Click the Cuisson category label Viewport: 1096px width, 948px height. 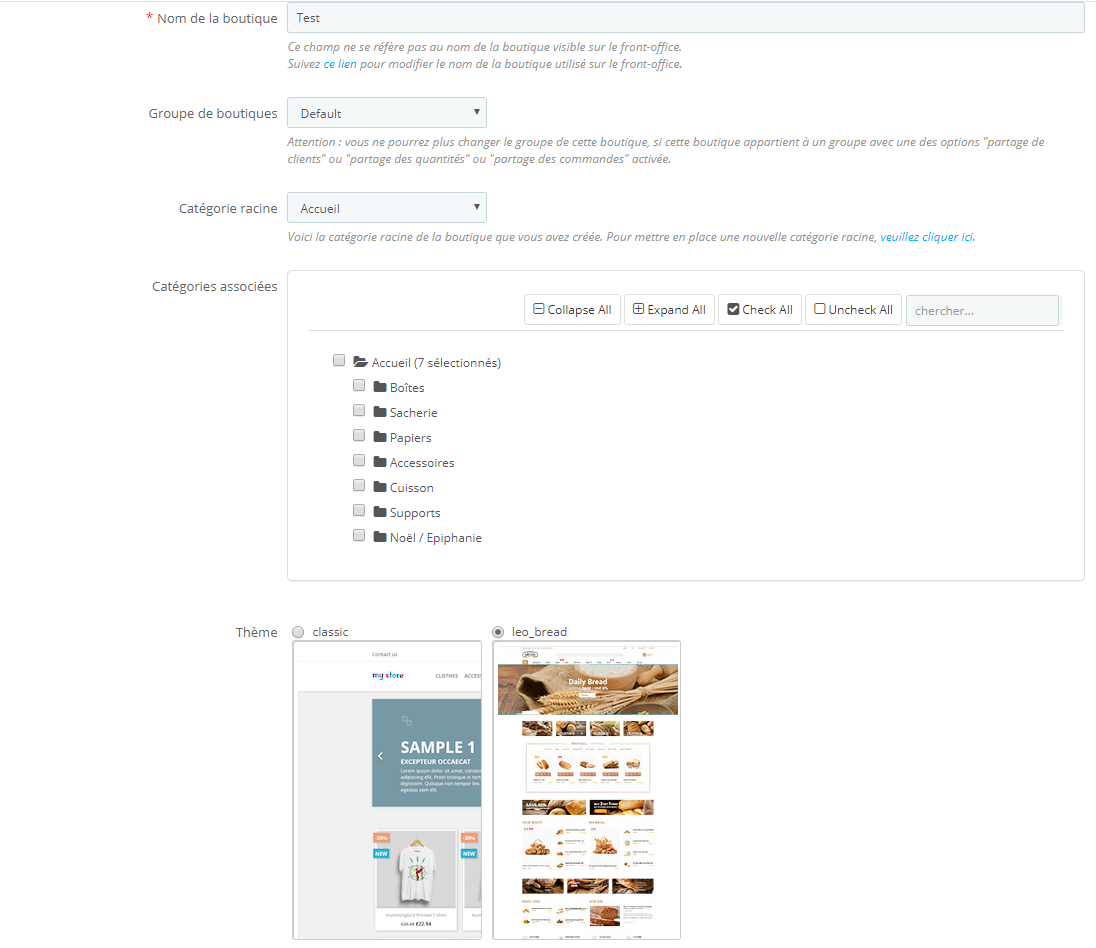tap(411, 488)
